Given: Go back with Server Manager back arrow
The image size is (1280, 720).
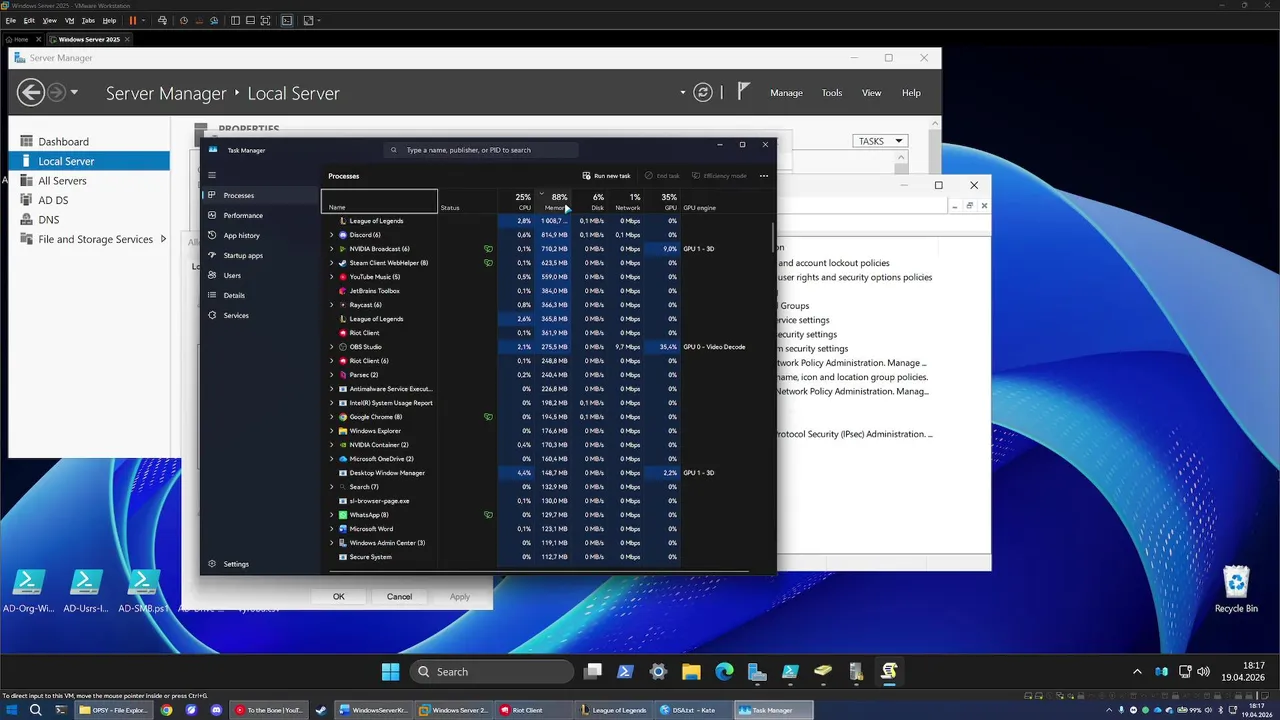Looking at the screenshot, I should (x=31, y=93).
